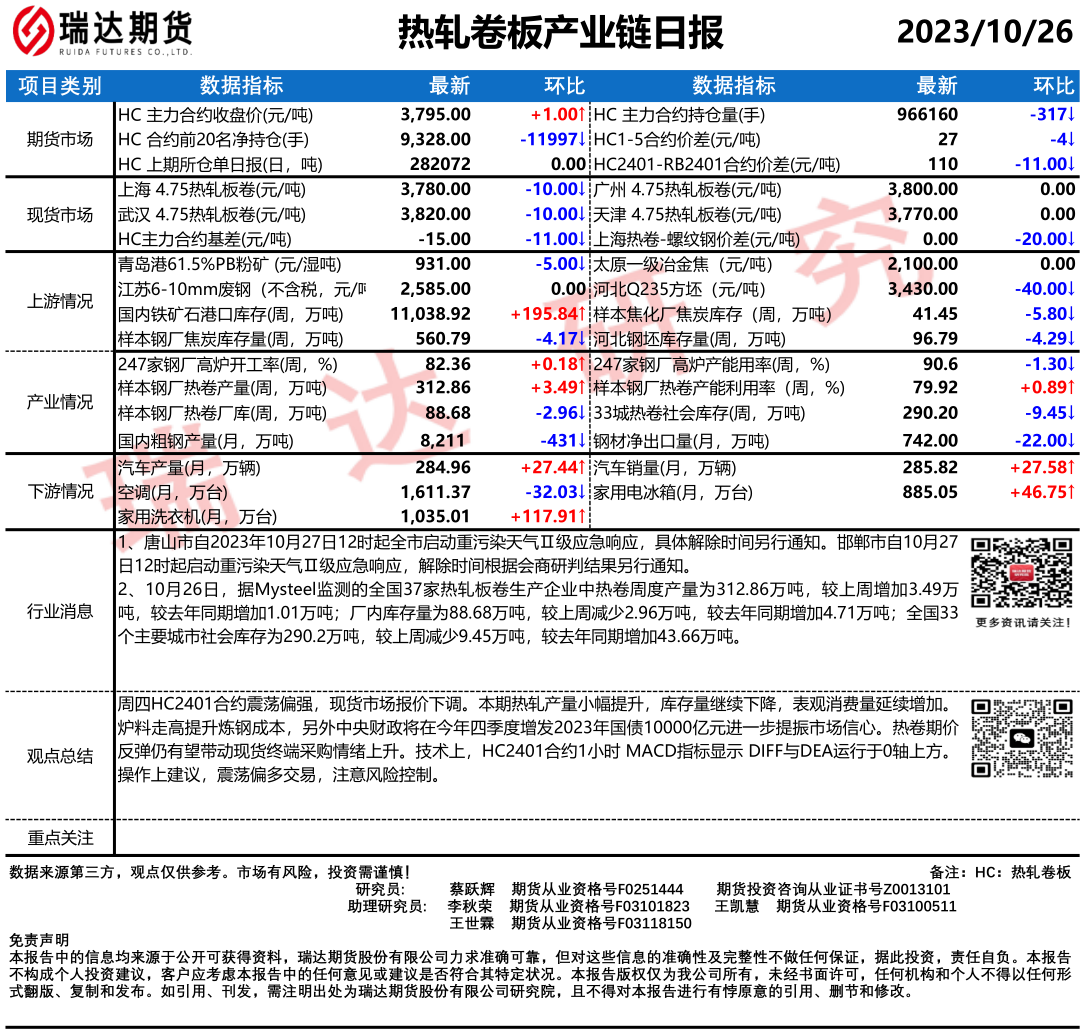
Task: Click the 免责声明 heading
Action: click(39, 940)
